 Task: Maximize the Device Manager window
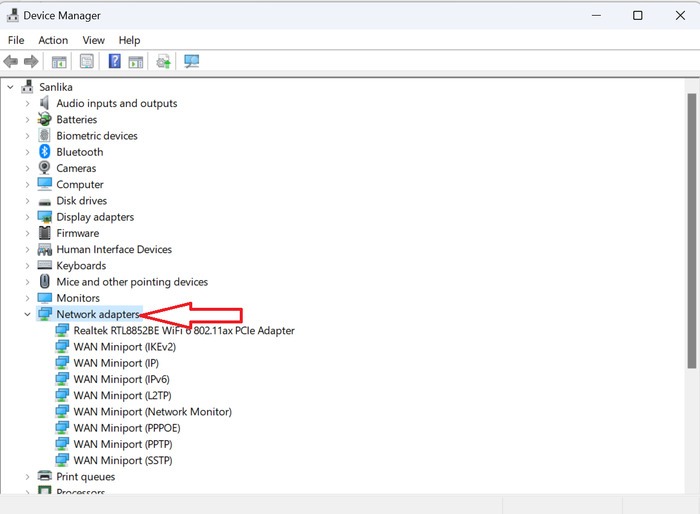638,16
